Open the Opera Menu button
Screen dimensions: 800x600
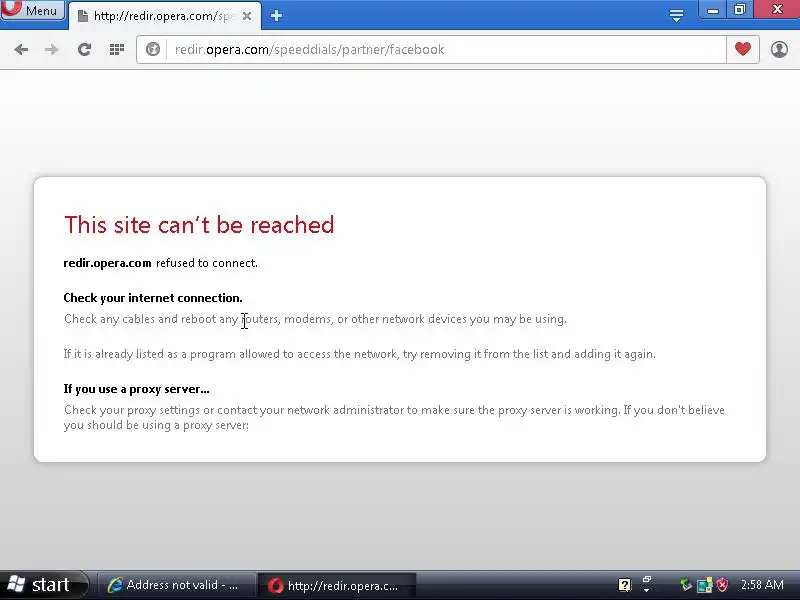(x=33, y=10)
